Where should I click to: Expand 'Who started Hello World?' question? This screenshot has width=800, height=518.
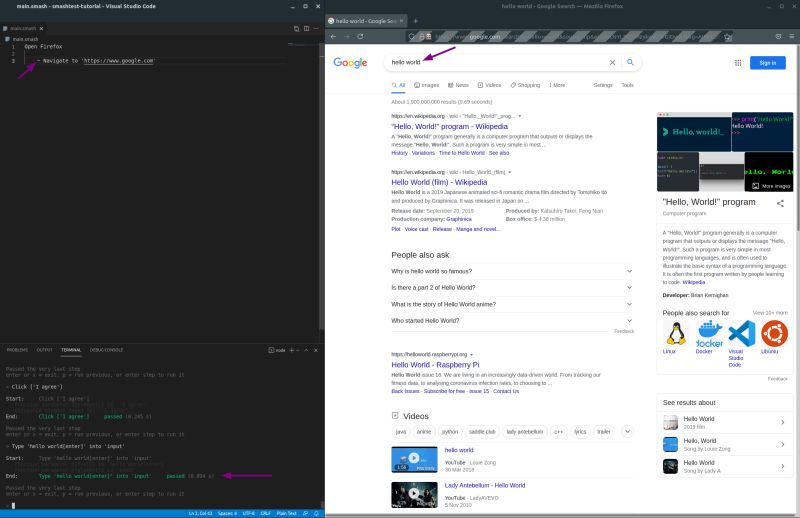(x=512, y=320)
